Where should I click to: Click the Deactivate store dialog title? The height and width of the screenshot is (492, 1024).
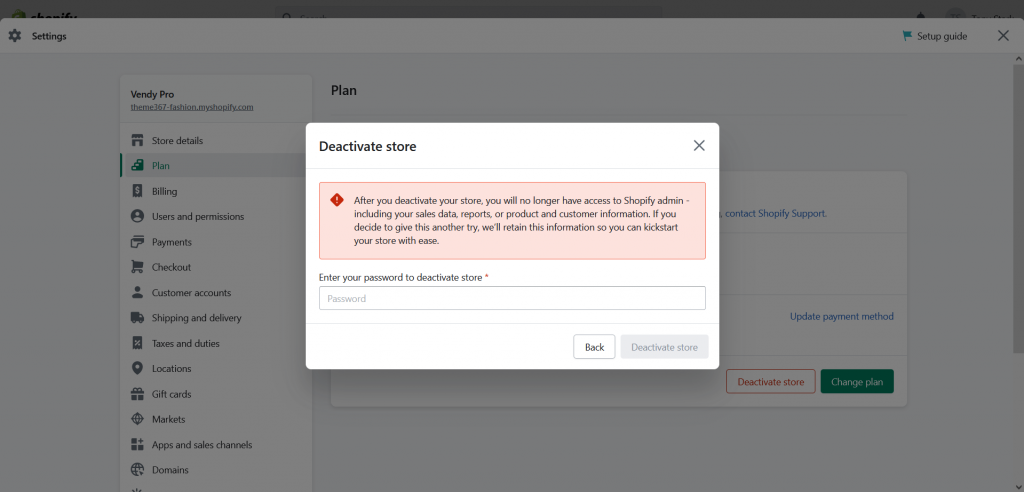coord(367,146)
